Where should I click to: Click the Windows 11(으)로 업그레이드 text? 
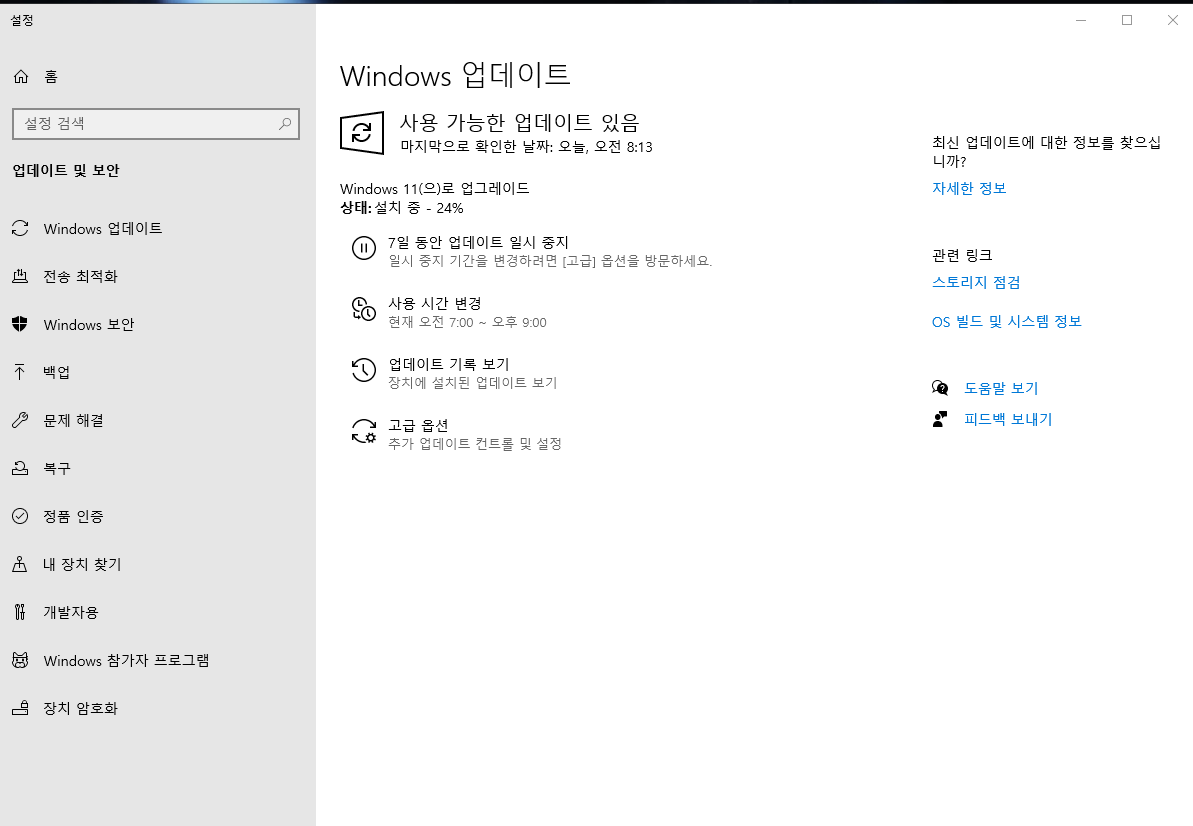click(x=434, y=188)
